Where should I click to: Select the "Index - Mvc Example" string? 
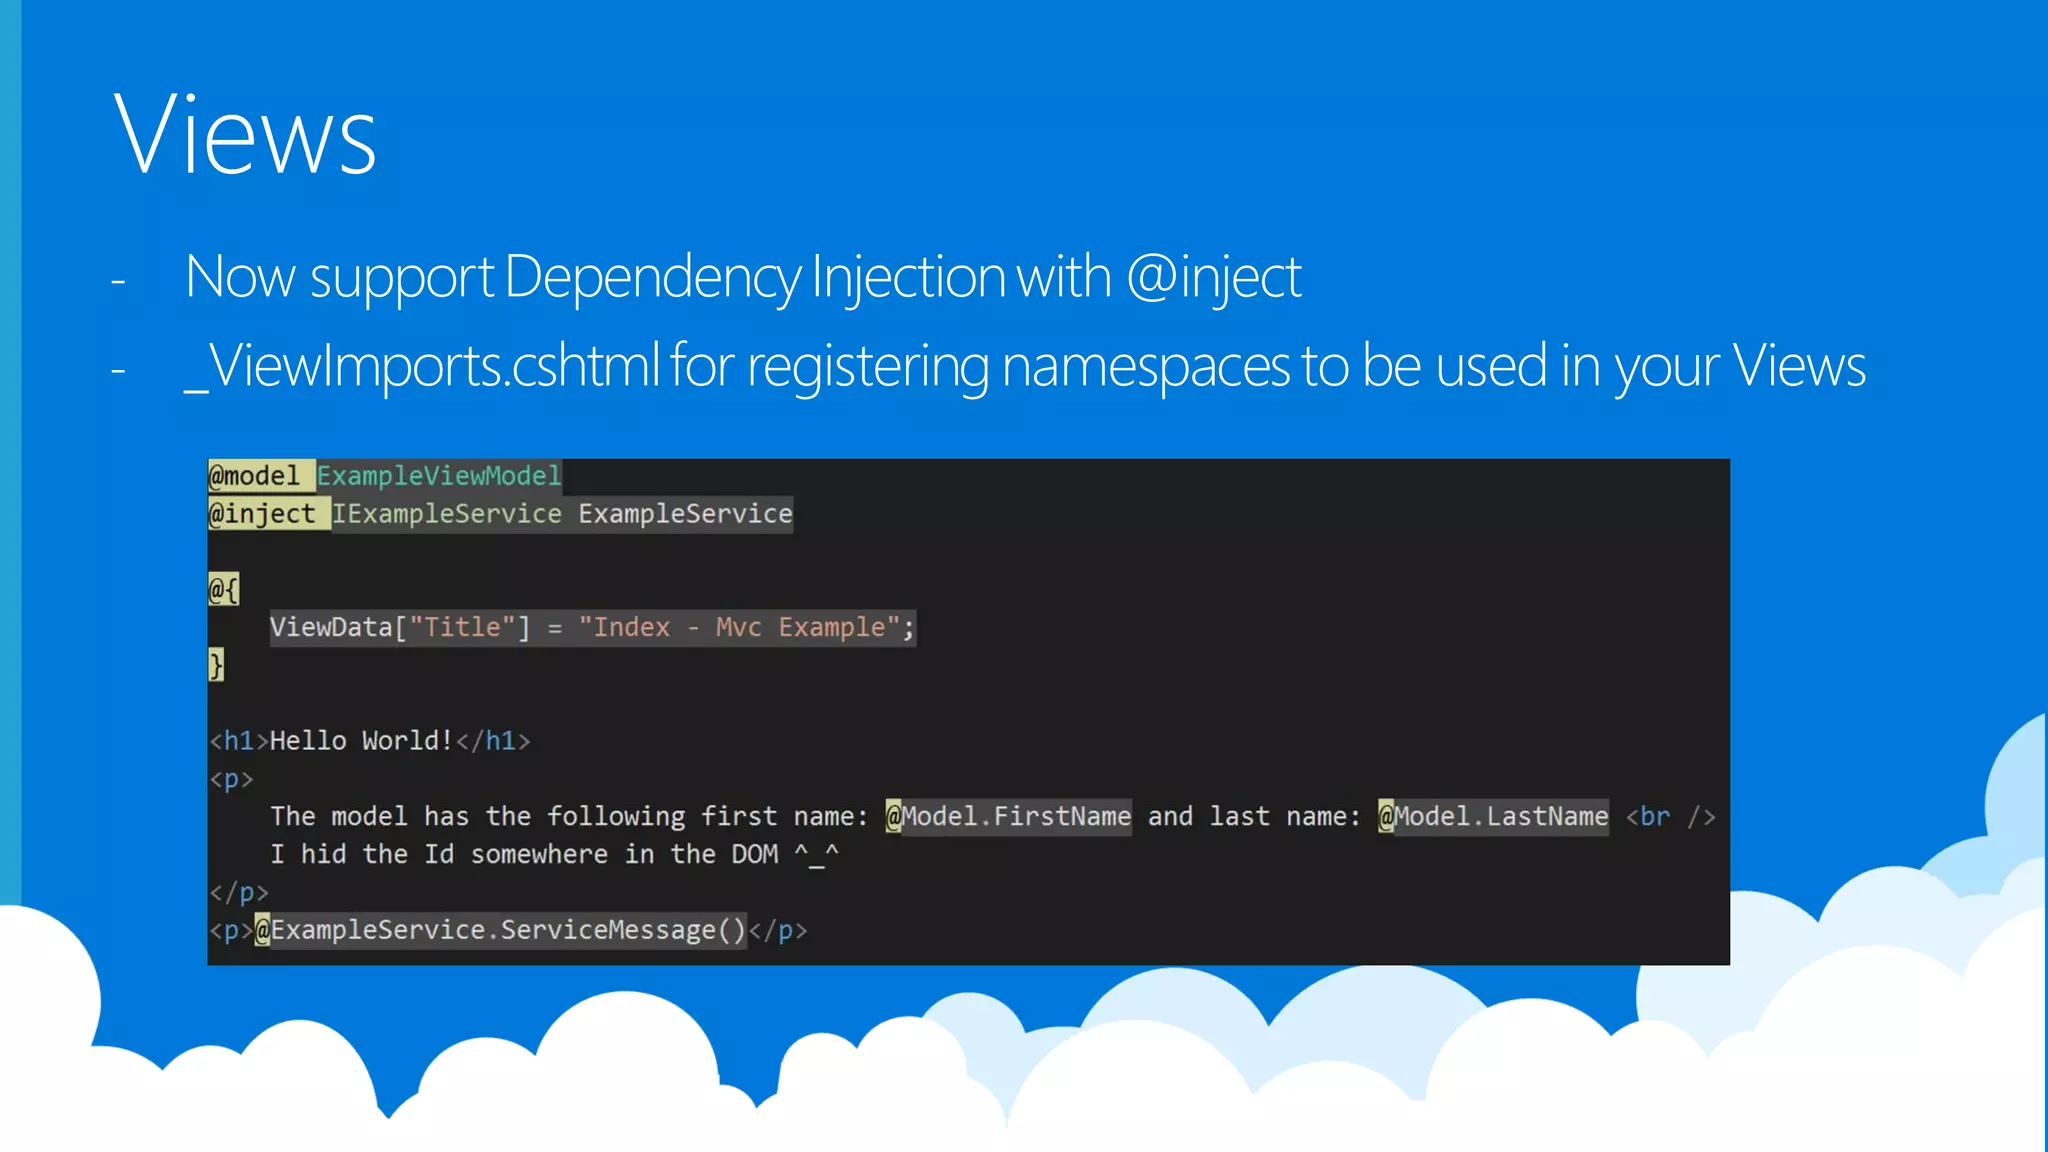tap(738, 628)
